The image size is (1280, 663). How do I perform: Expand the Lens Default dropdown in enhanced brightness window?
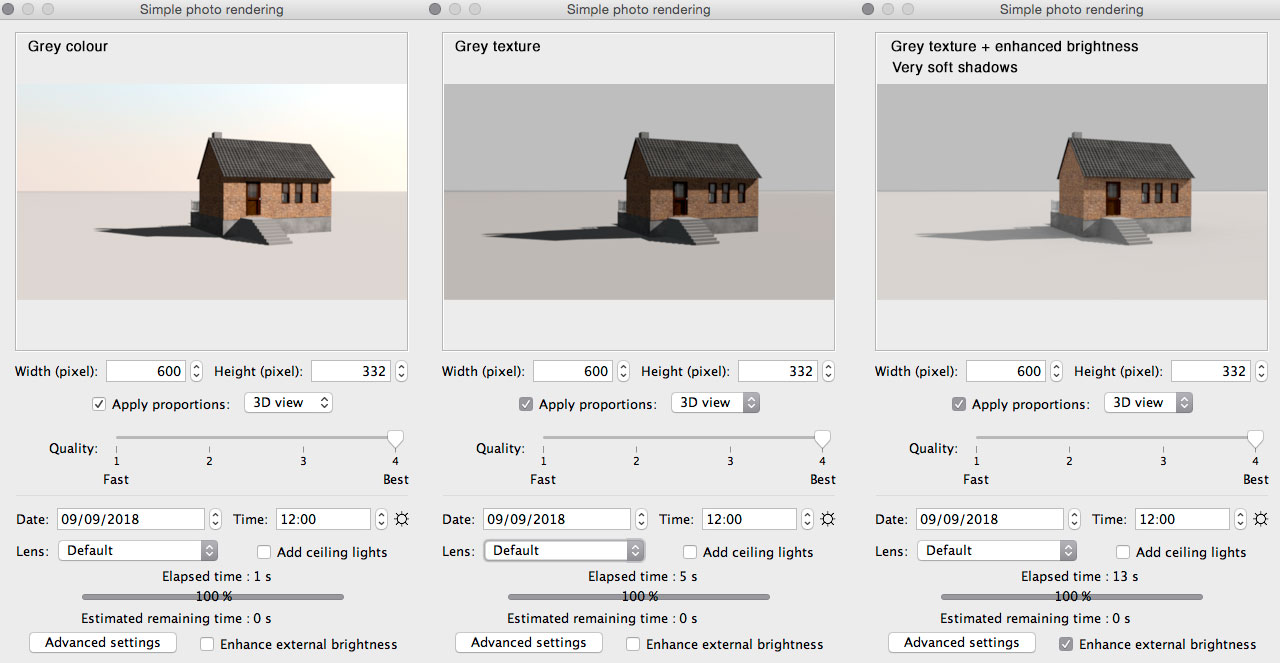click(998, 551)
